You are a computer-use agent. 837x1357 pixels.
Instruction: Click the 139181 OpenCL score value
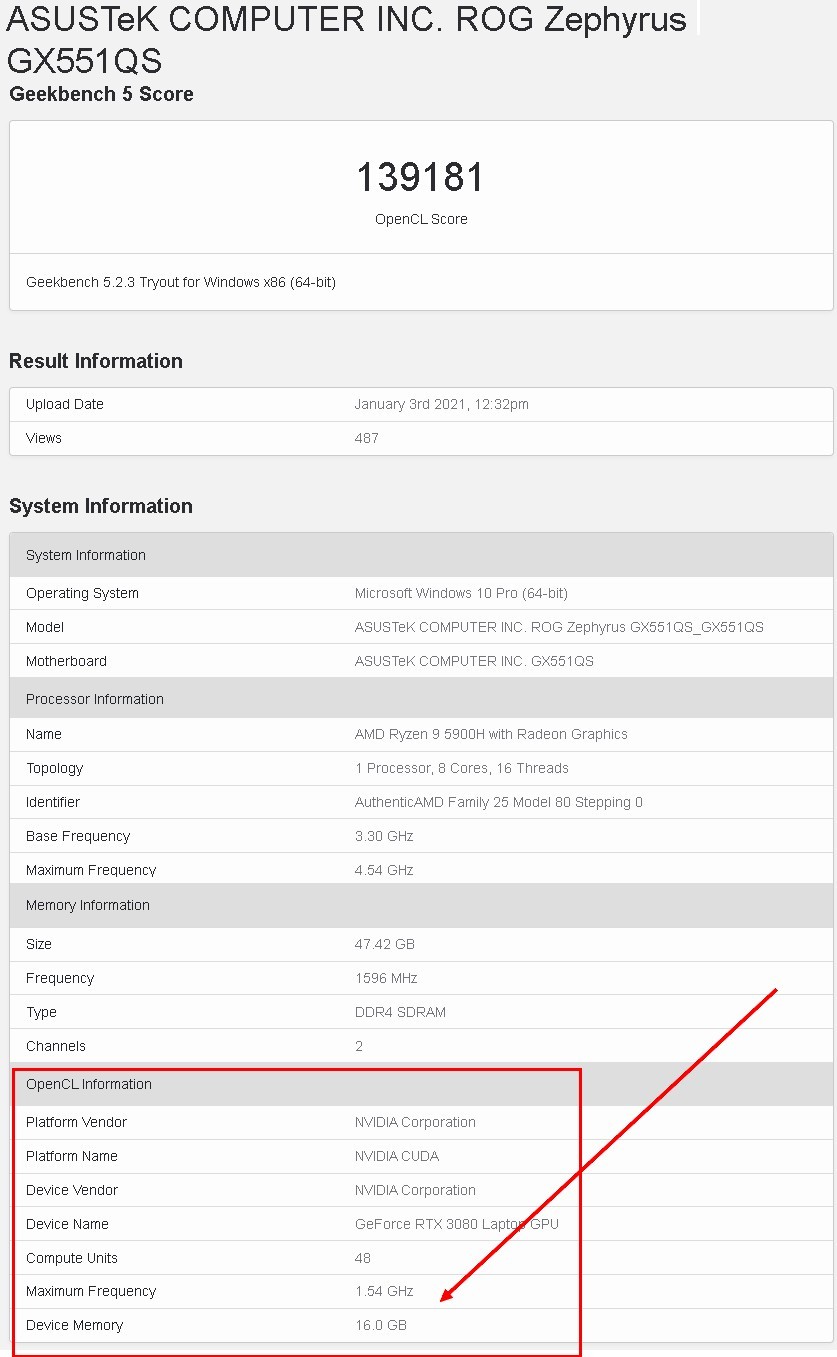pos(420,177)
